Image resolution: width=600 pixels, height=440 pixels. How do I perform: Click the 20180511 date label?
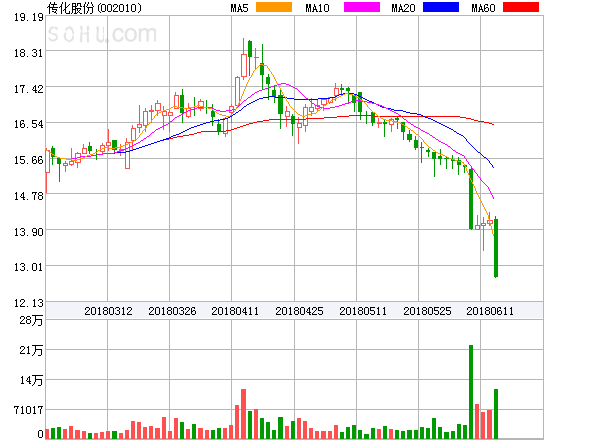(363, 311)
